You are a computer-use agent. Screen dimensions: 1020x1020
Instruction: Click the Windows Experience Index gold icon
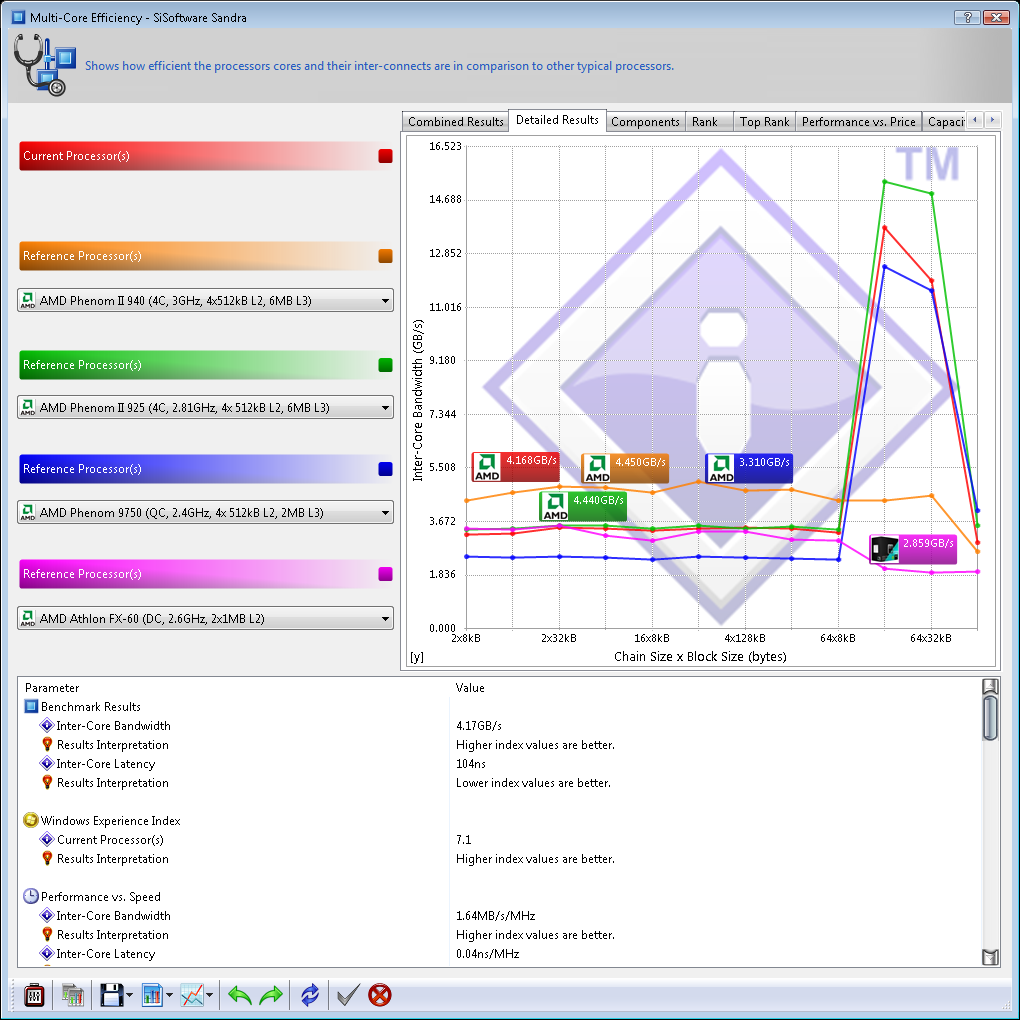click(x=31, y=820)
